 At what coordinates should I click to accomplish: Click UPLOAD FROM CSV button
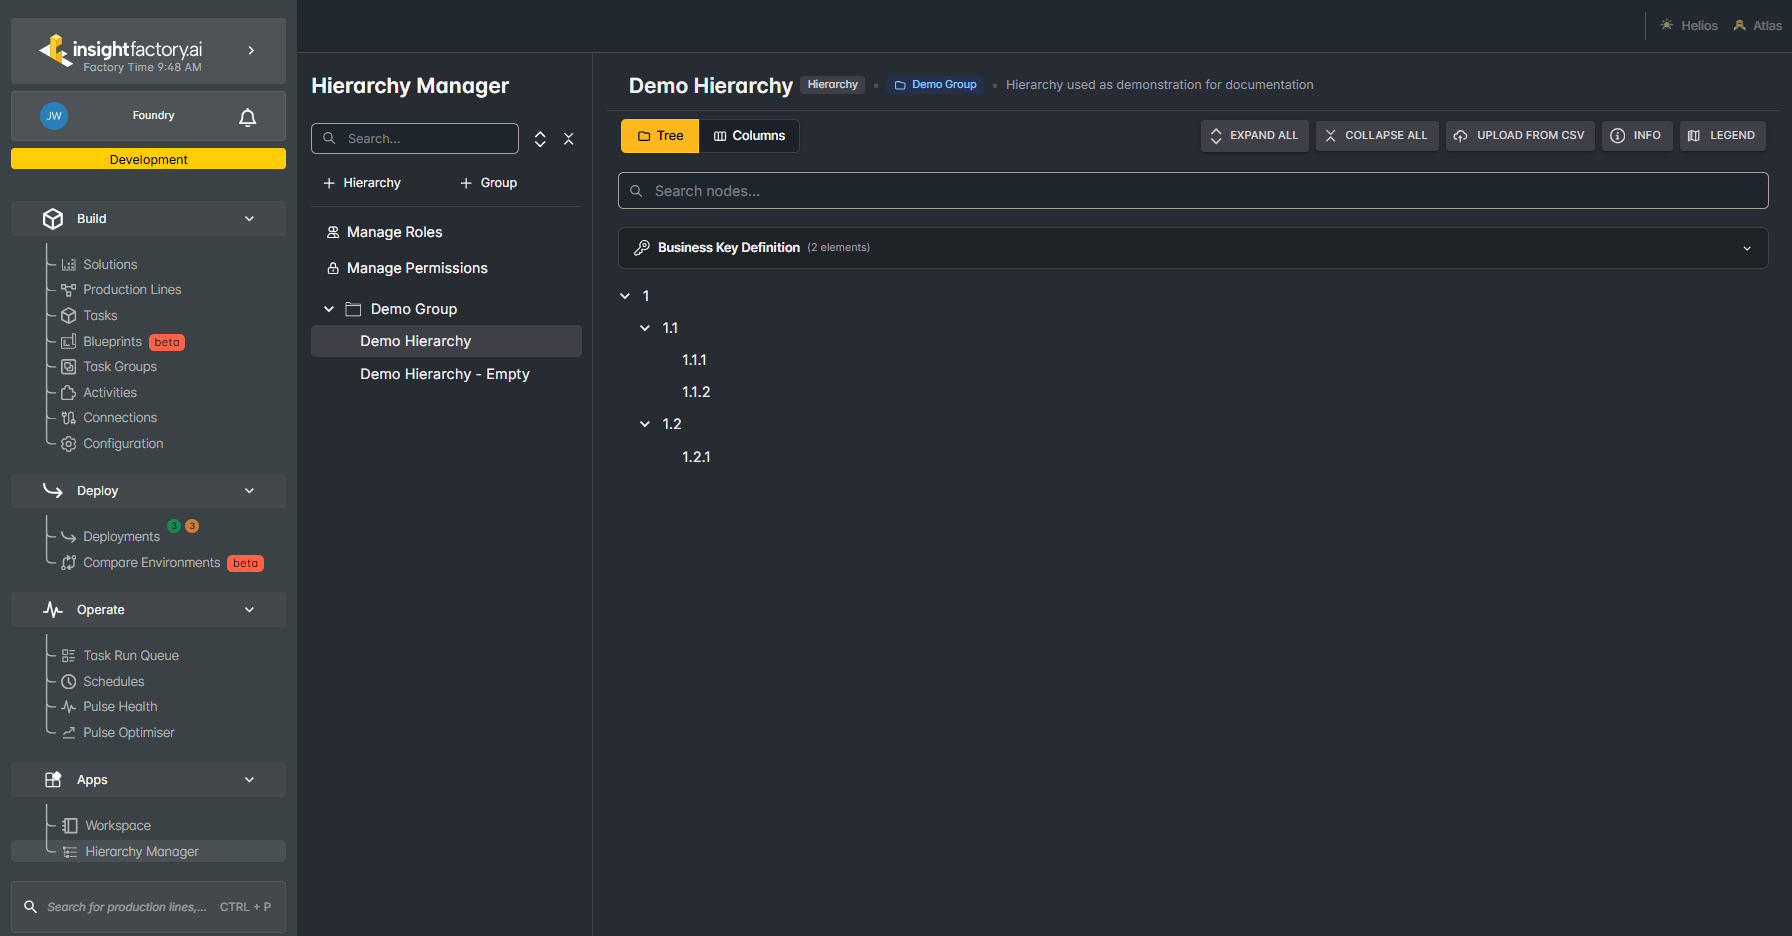point(1520,136)
